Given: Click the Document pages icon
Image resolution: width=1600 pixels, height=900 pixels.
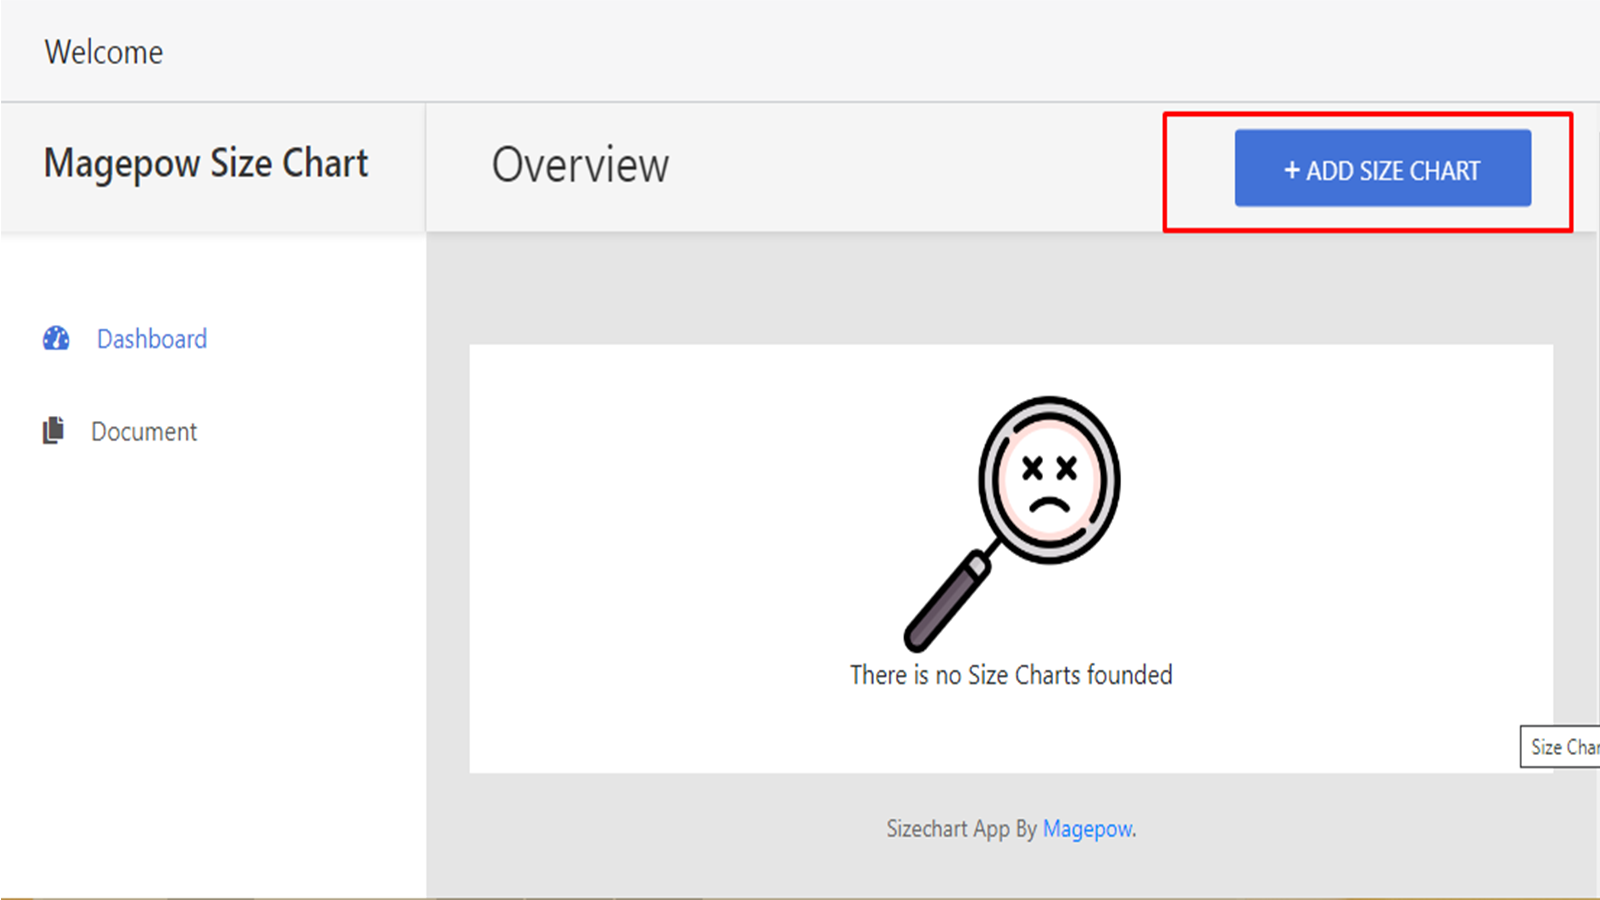Looking at the screenshot, I should tap(53, 430).
